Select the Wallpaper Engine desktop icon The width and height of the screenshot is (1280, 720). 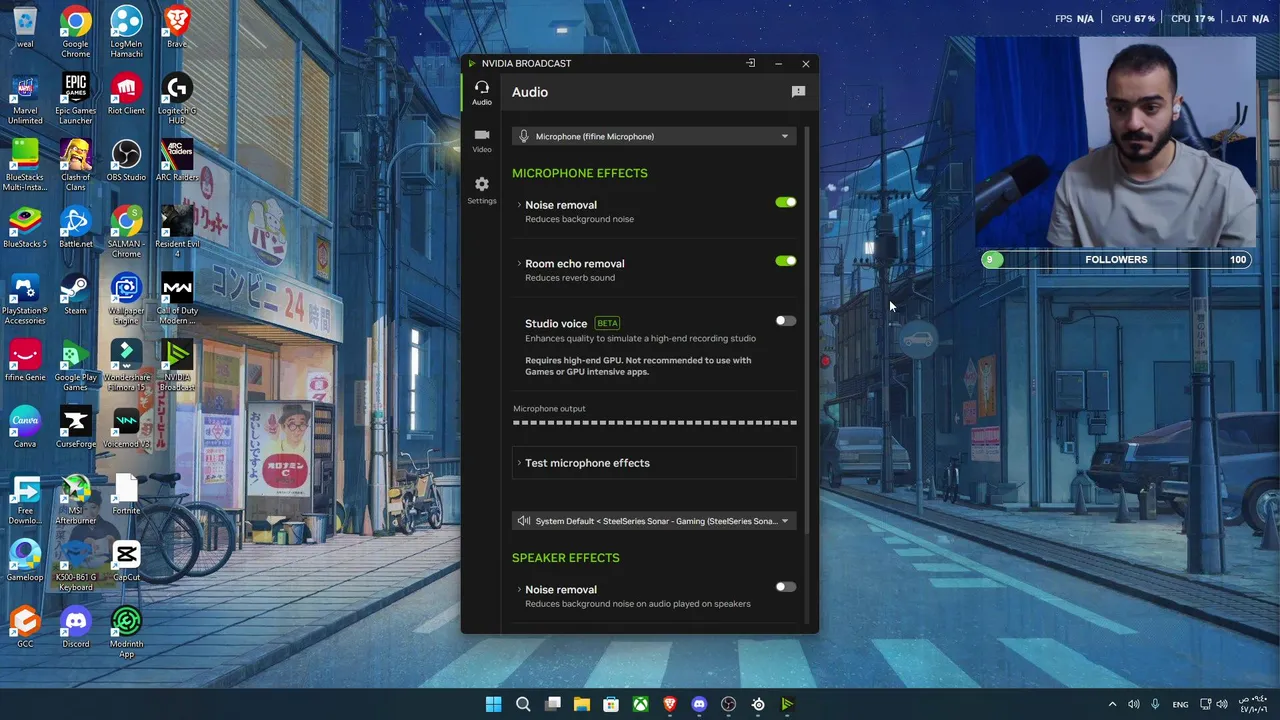126,299
